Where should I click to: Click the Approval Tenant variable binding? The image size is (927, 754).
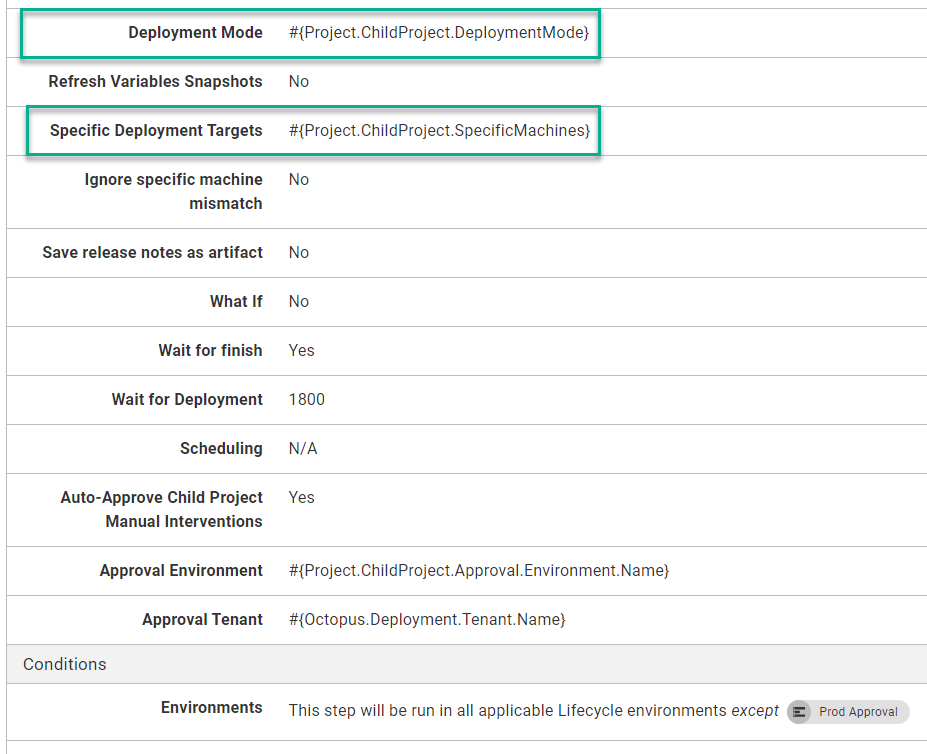click(425, 619)
